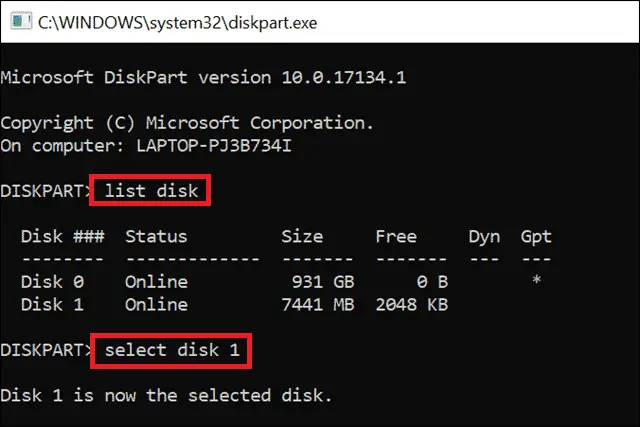Click the 'Gpt' column header
Viewport: 640px width, 427px height.
click(x=536, y=237)
